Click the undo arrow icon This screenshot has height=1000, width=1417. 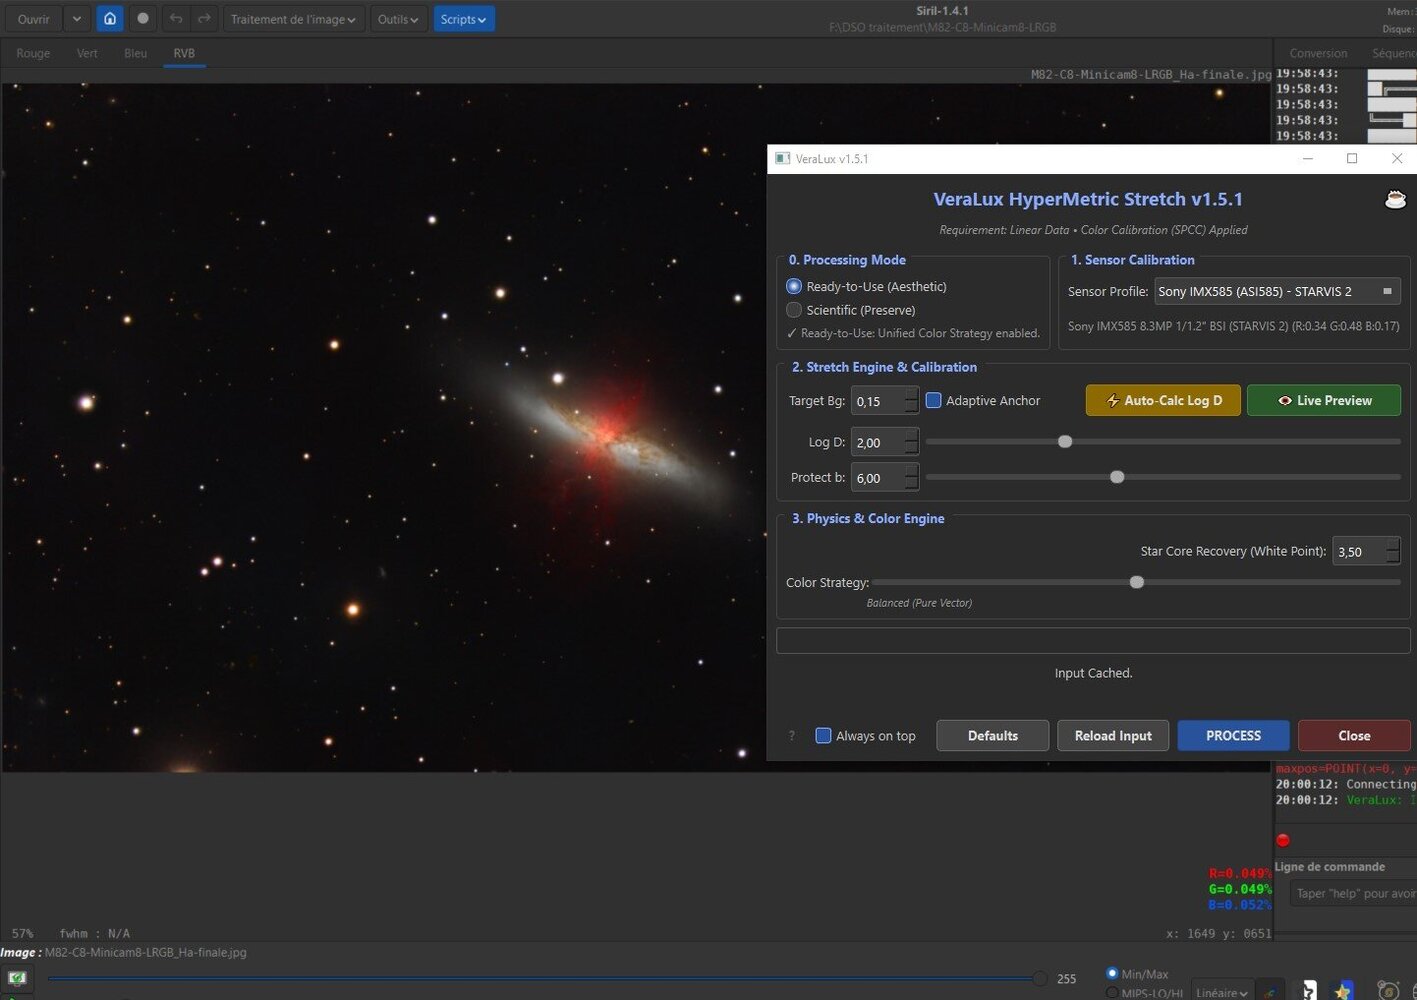coord(176,19)
